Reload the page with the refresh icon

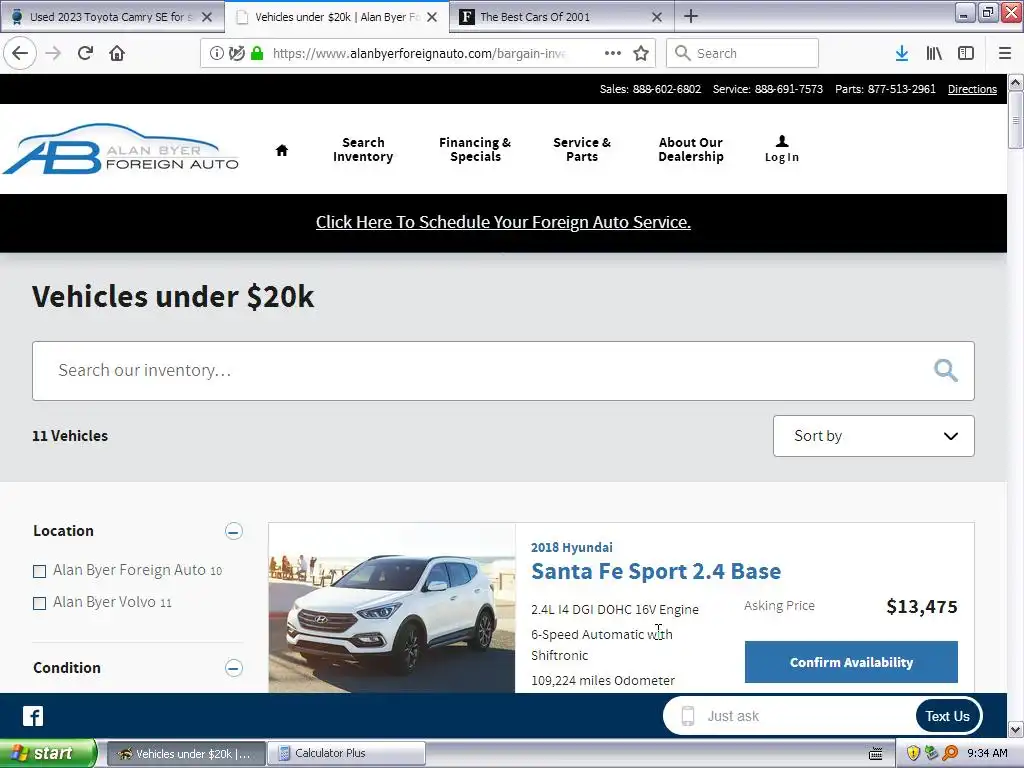pyautogui.click(x=85, y=53)
